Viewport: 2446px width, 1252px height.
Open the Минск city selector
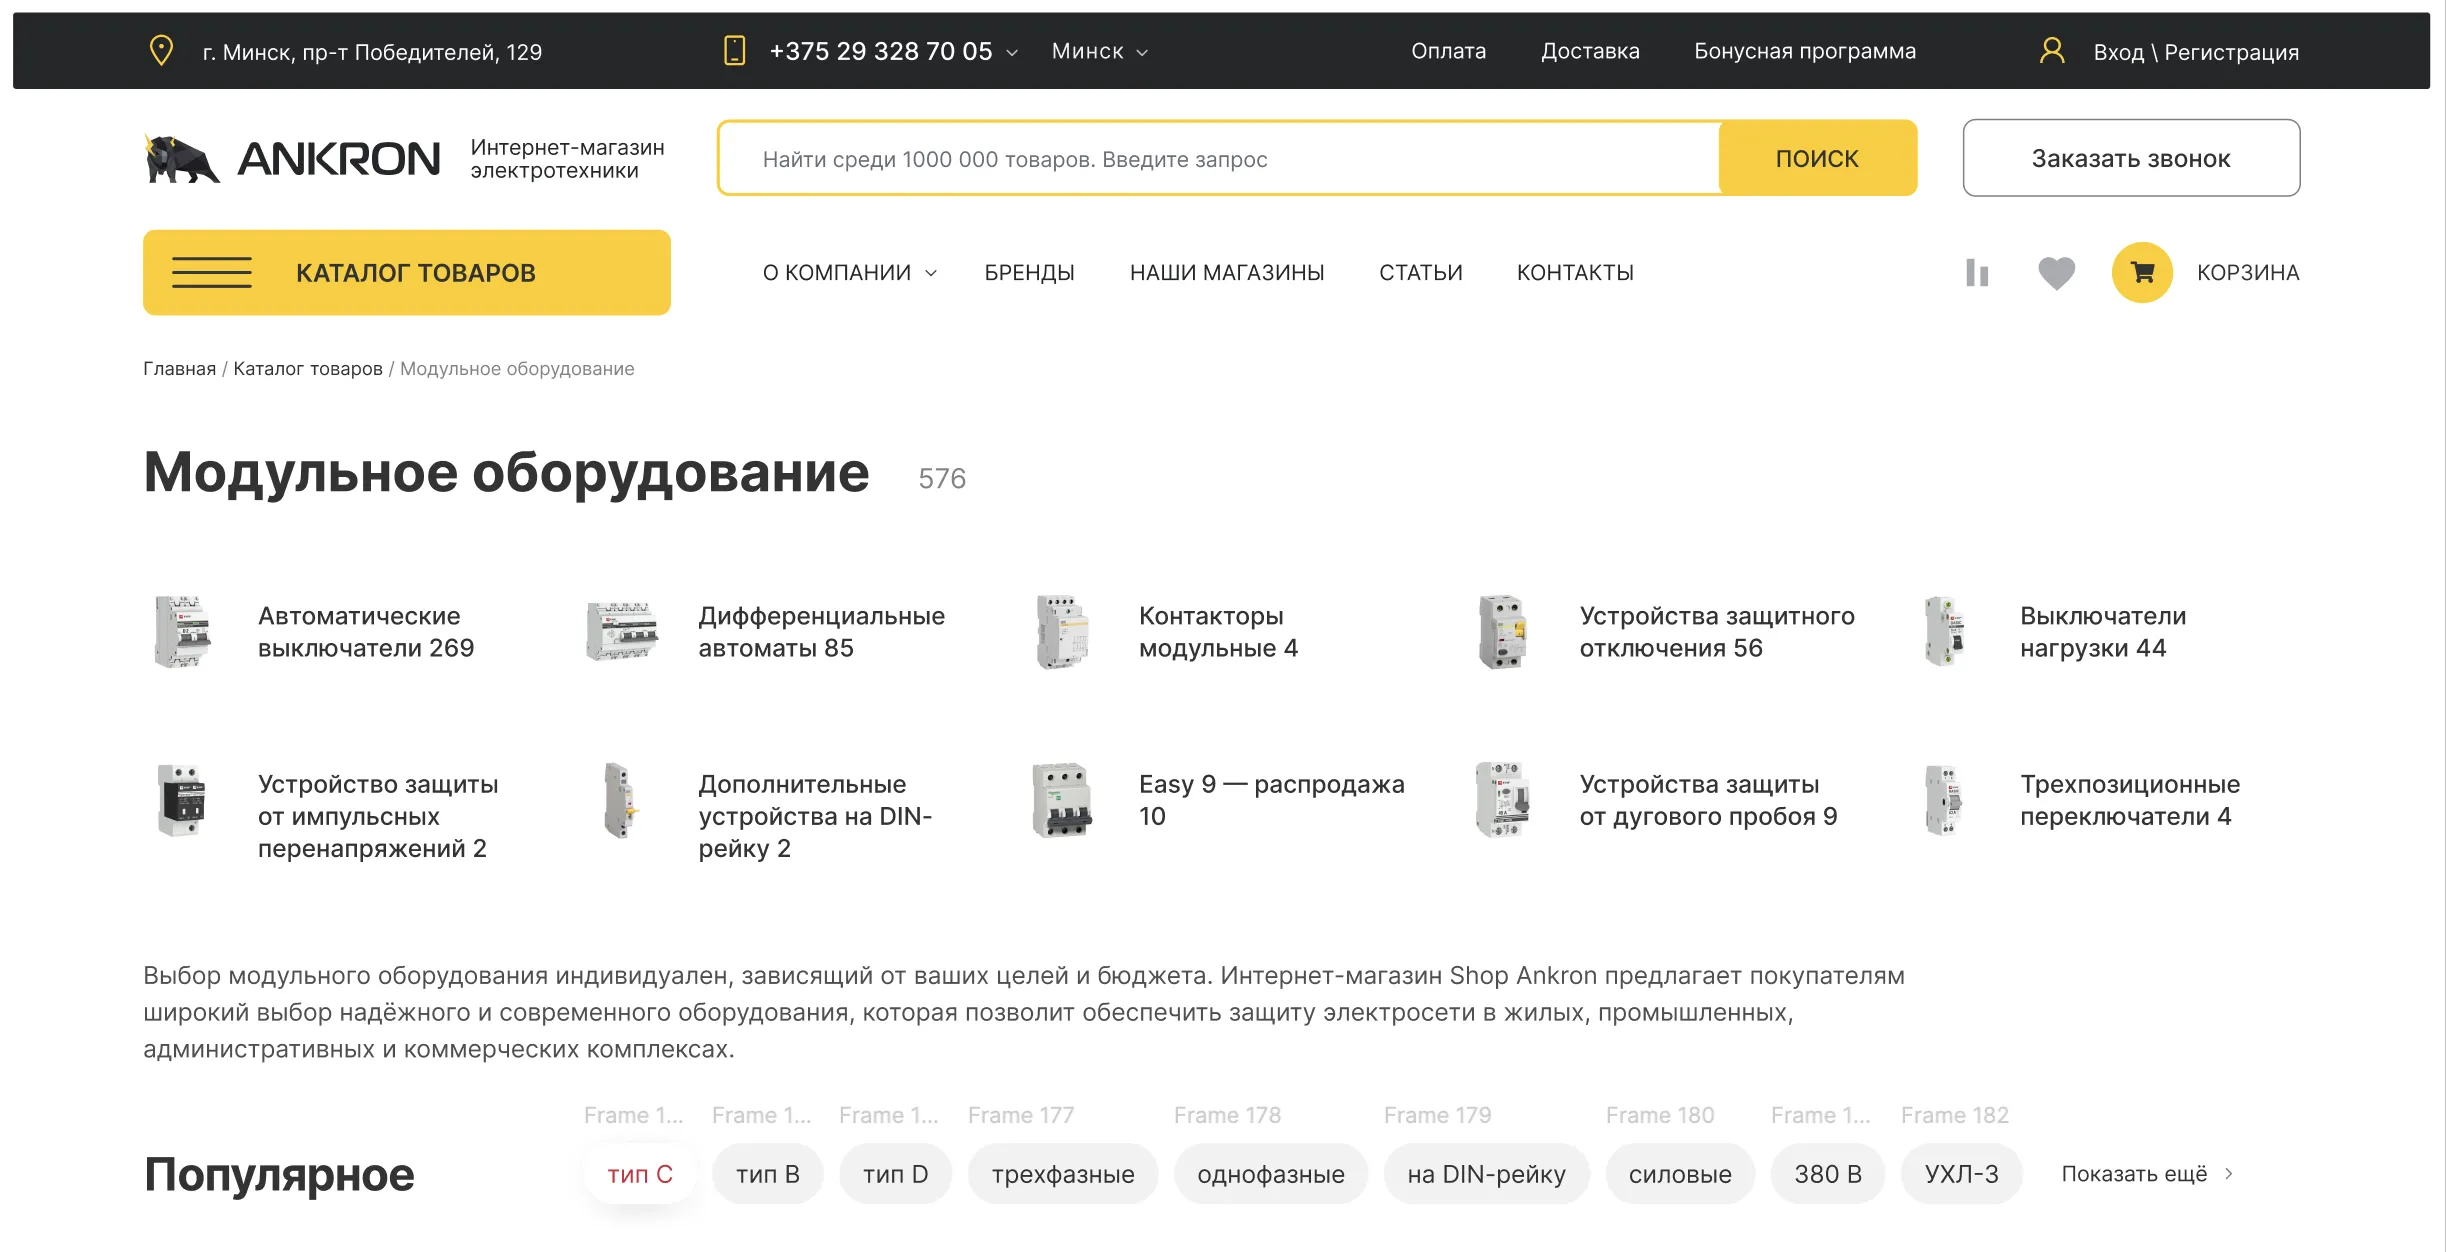click(1099, 51)
